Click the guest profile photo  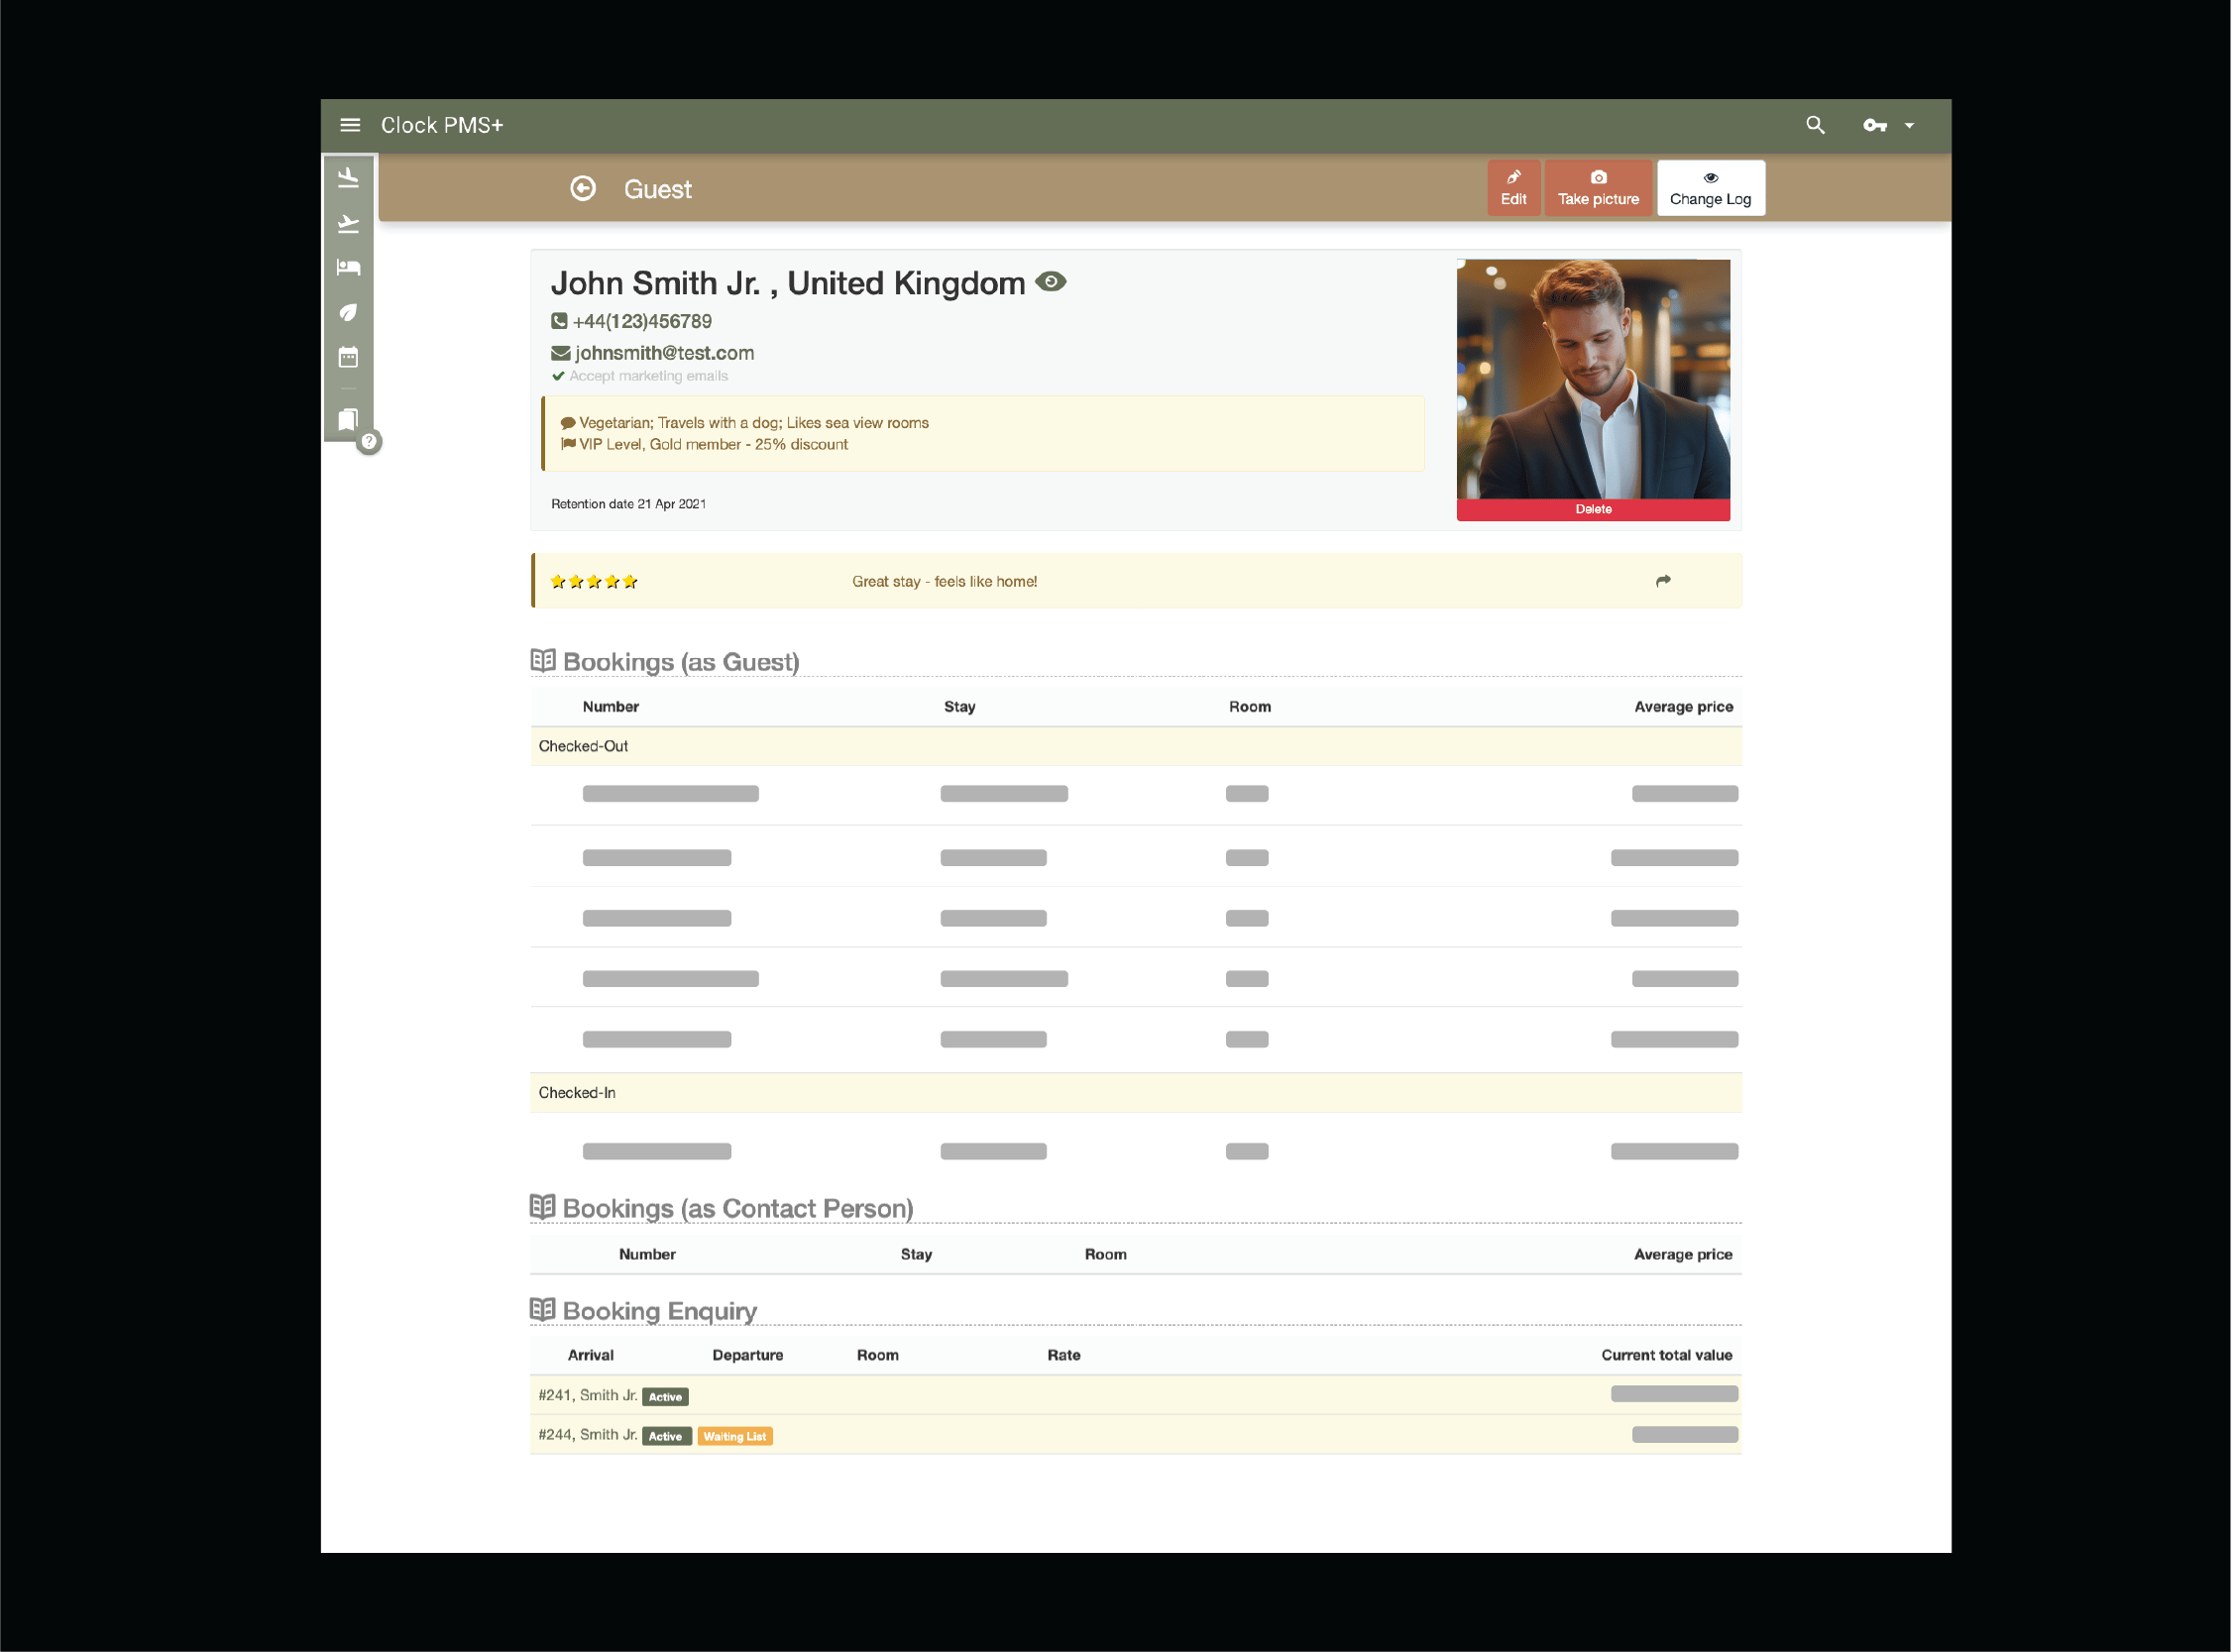tap(1593, 378)
